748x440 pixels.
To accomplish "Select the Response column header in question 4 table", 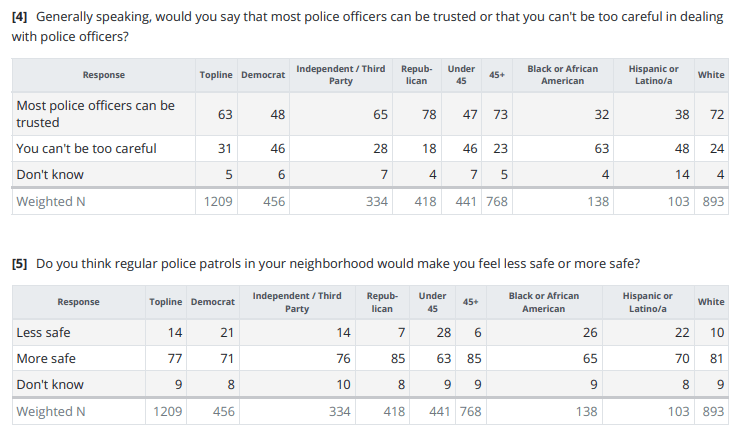I will click(x=104, y=75).
